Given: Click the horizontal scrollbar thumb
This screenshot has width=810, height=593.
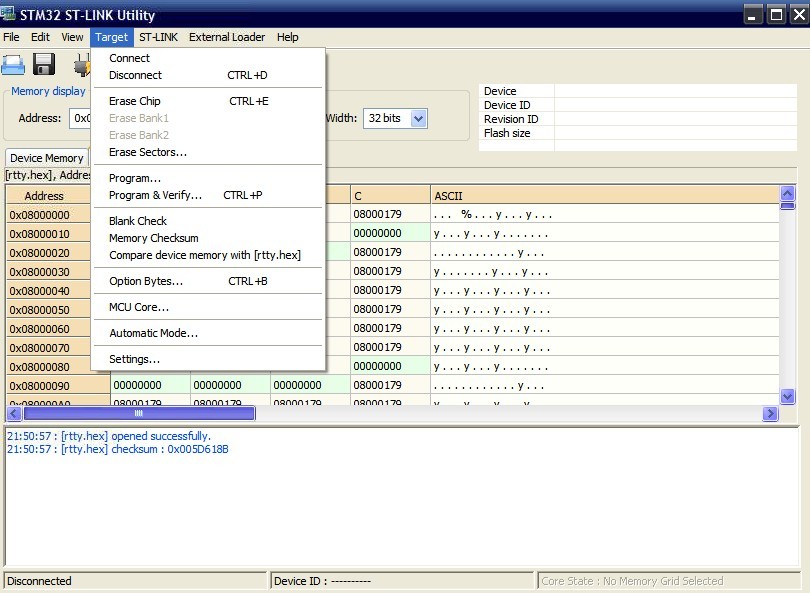Looking at the screenshot, I should pos(139,413).
